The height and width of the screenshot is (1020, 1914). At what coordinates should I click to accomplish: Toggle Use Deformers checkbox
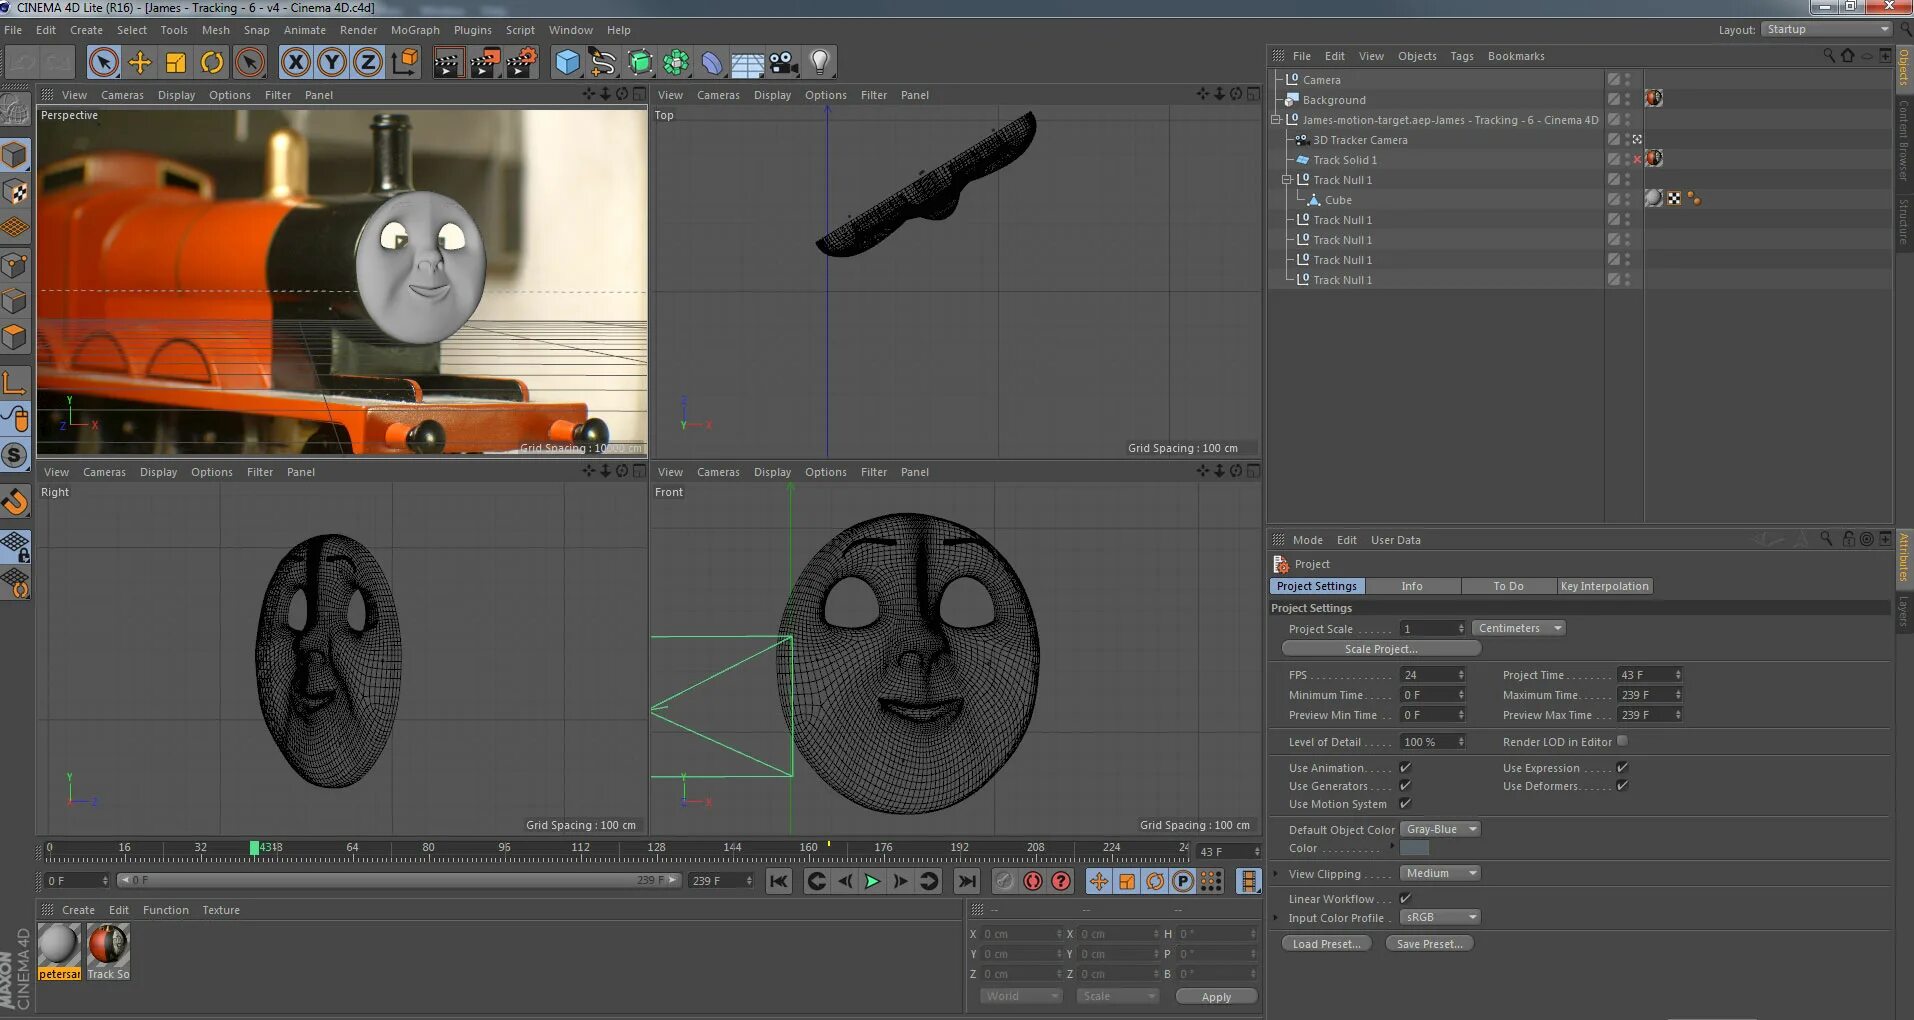point(1622,785)
